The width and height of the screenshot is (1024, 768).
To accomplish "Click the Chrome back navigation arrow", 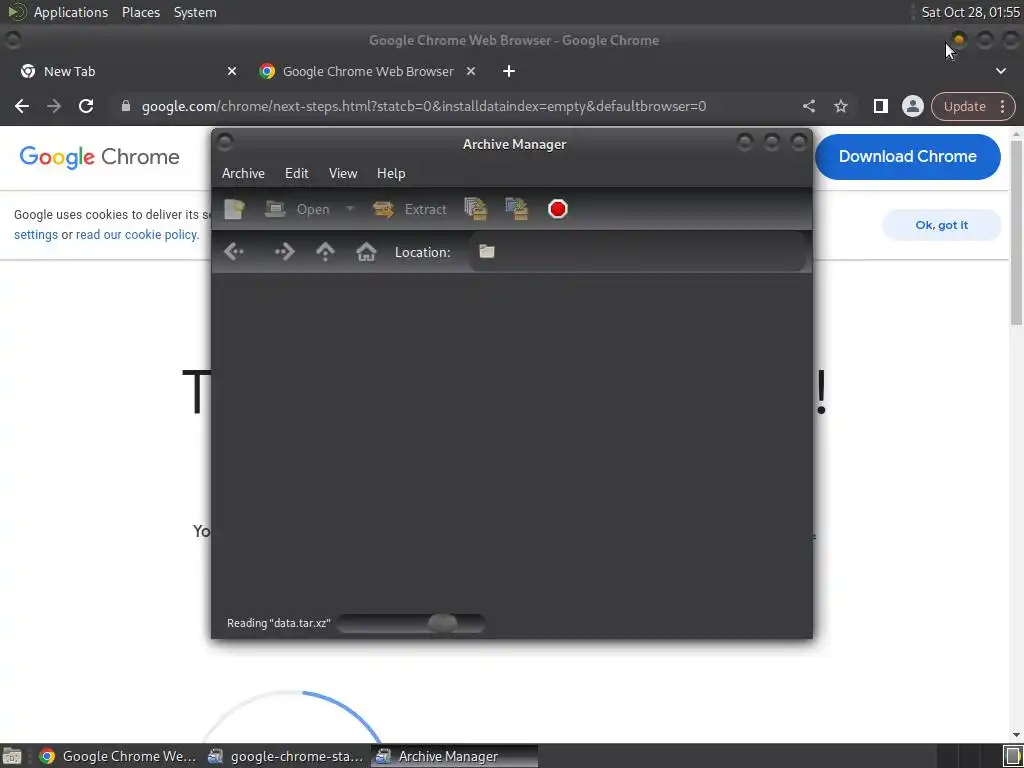I will tap(22, 106).
